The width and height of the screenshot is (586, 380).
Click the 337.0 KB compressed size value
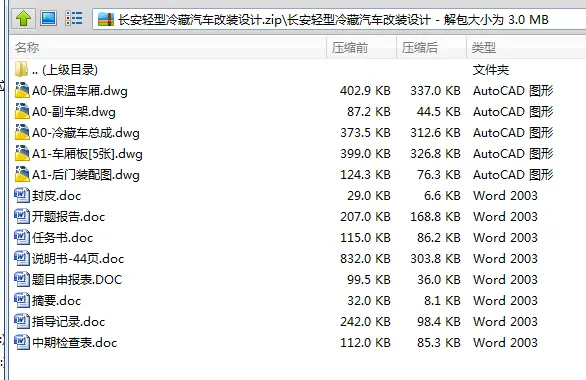(x=435, y=91)
